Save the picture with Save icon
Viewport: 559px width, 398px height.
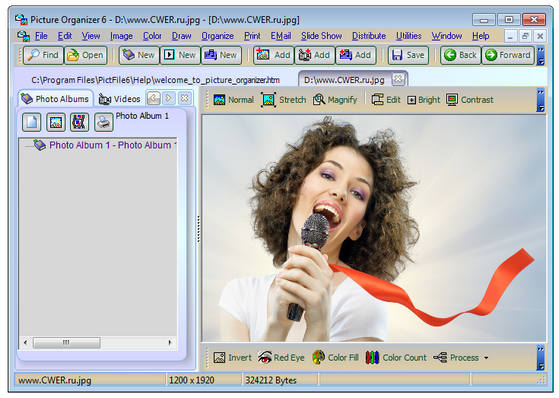(408, 55)
